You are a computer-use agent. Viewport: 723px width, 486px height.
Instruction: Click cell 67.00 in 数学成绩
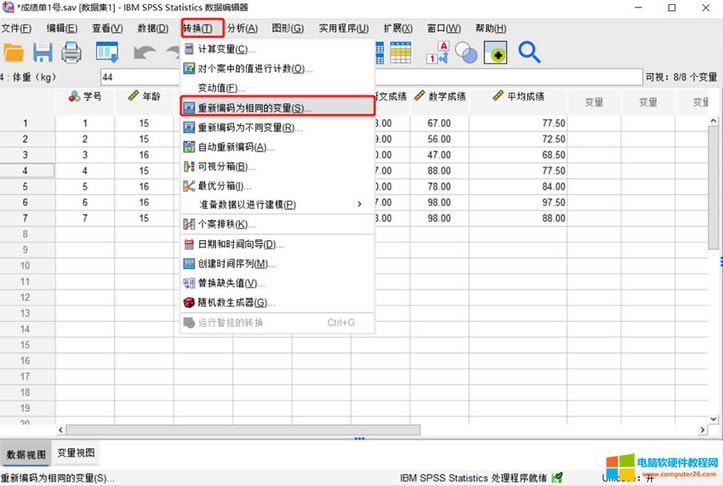pos(439,123)
